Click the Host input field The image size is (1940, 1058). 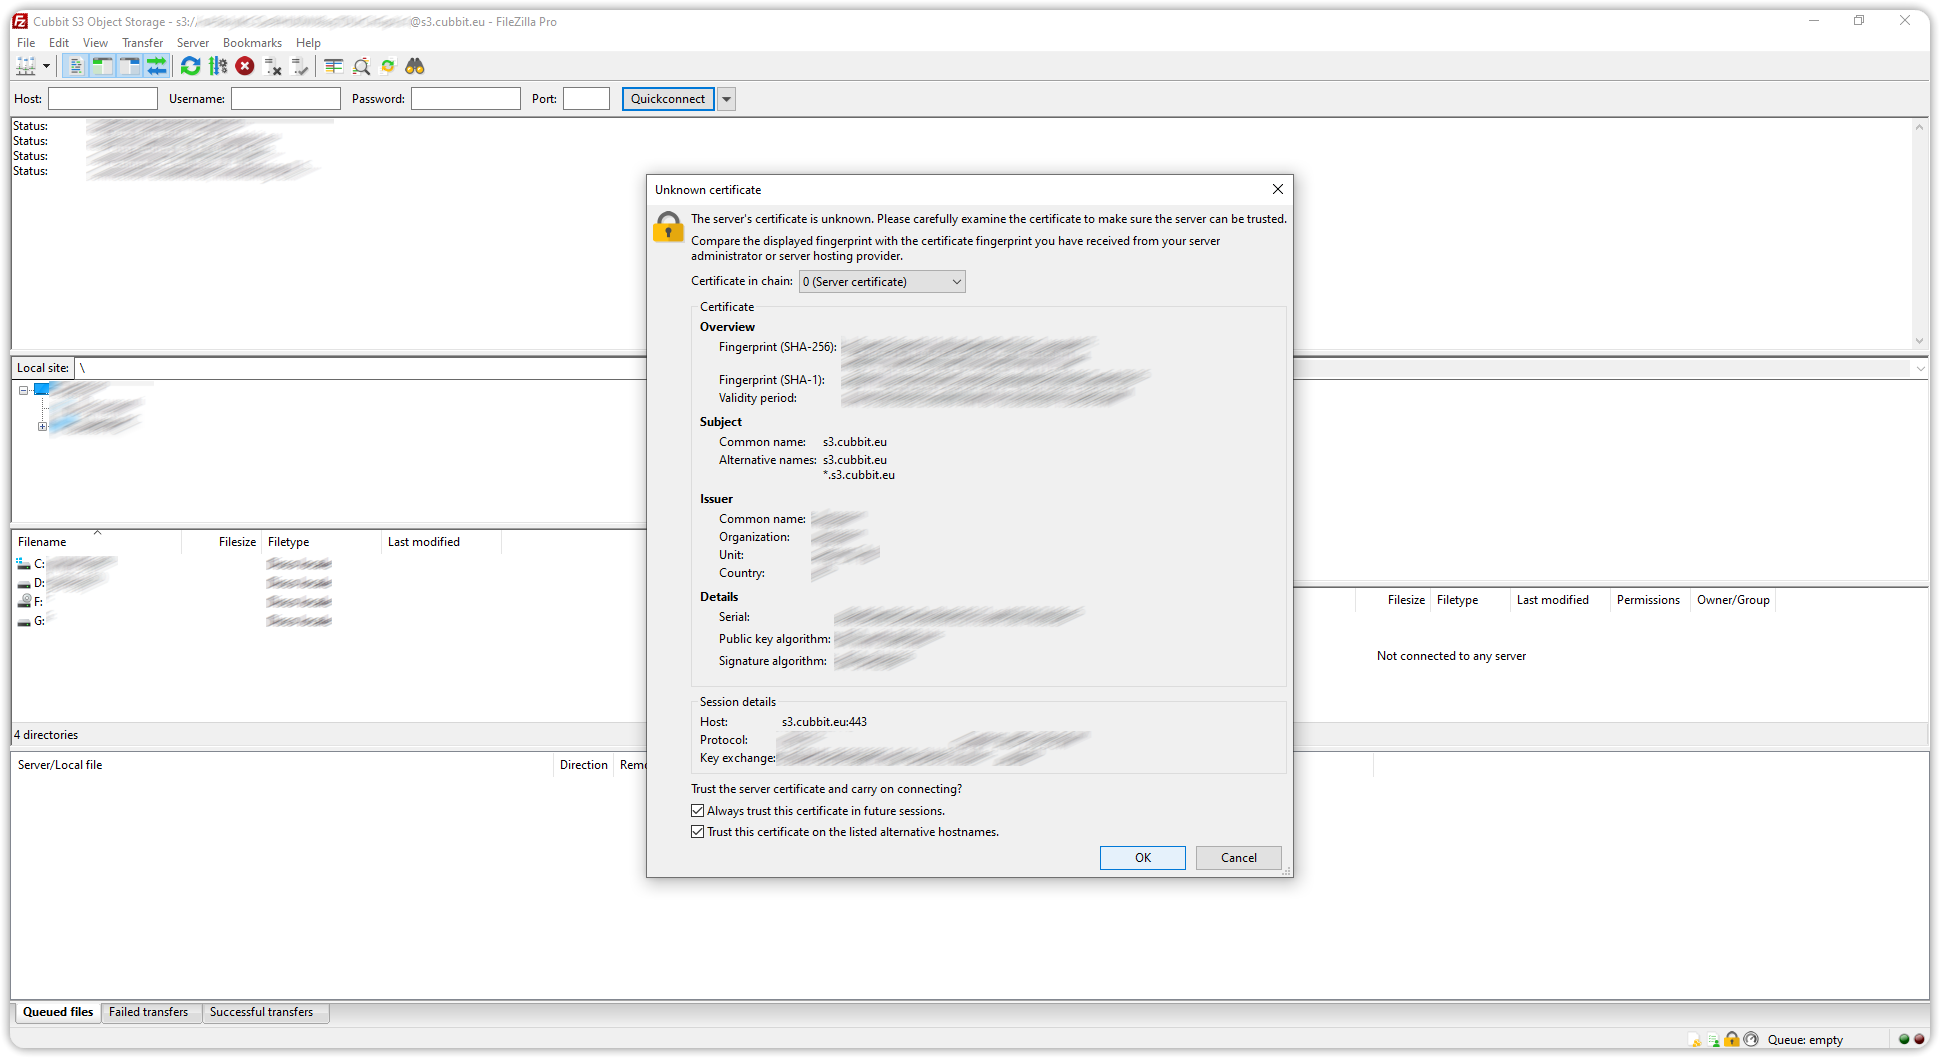[x=103, y=99]
